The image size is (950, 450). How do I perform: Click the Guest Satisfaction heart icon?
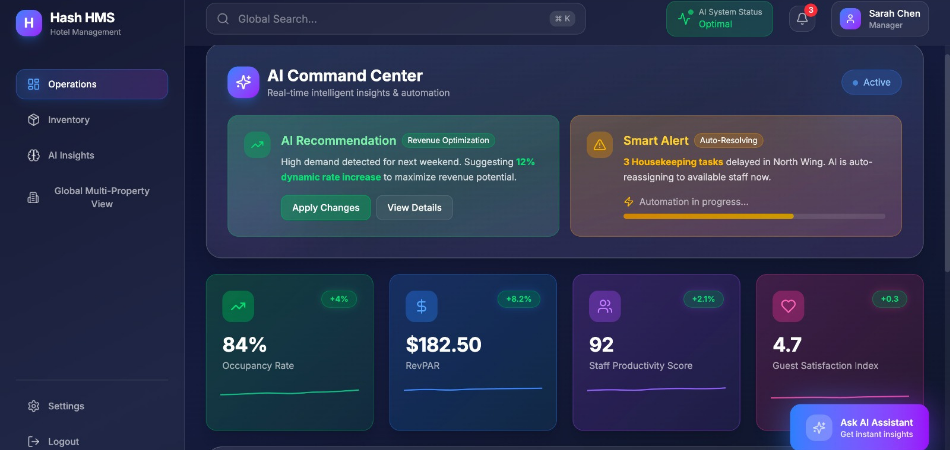[788, 306]
